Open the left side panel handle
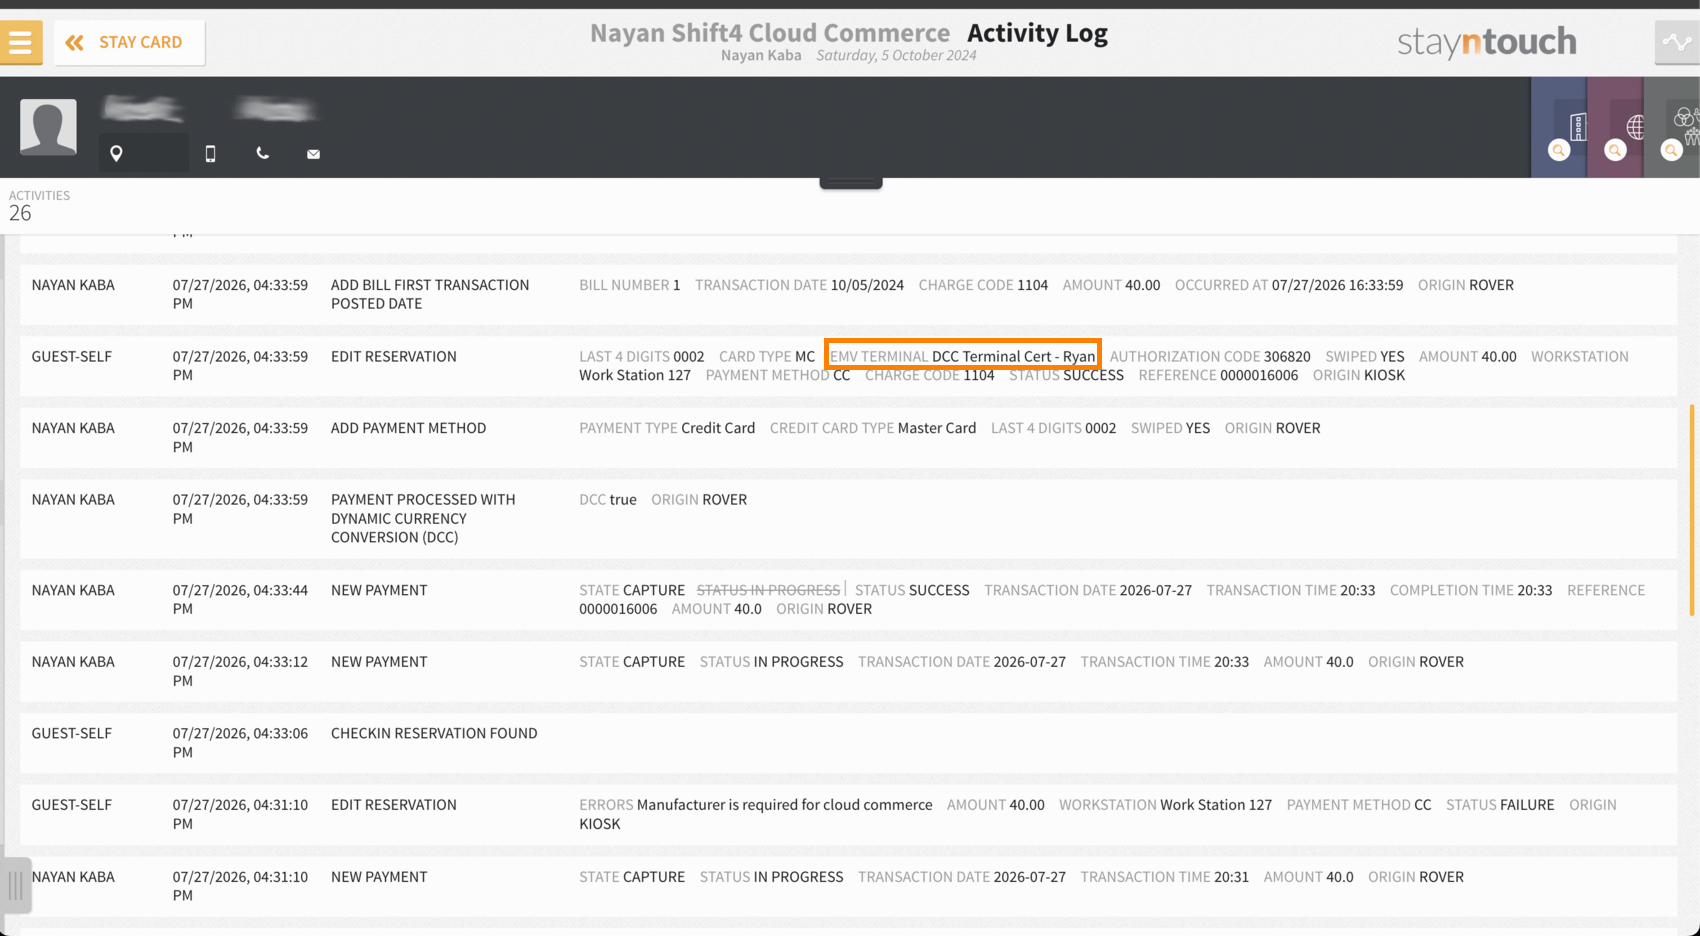This screenshot has height=936, width=1700. [16, 884]
